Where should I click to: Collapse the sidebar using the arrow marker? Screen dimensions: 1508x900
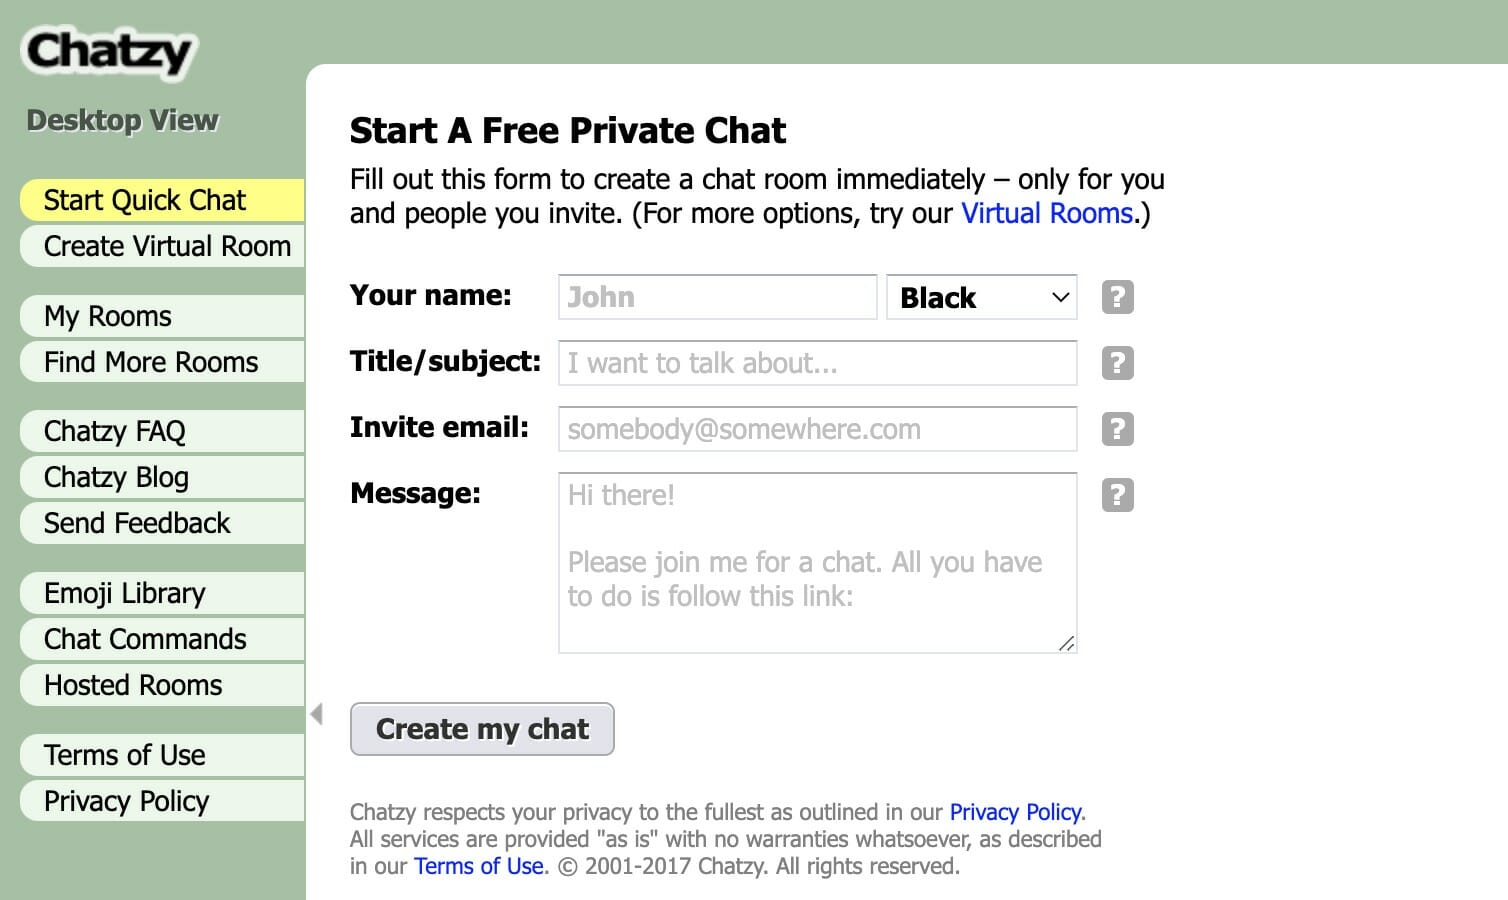click(x=314, y=714)
